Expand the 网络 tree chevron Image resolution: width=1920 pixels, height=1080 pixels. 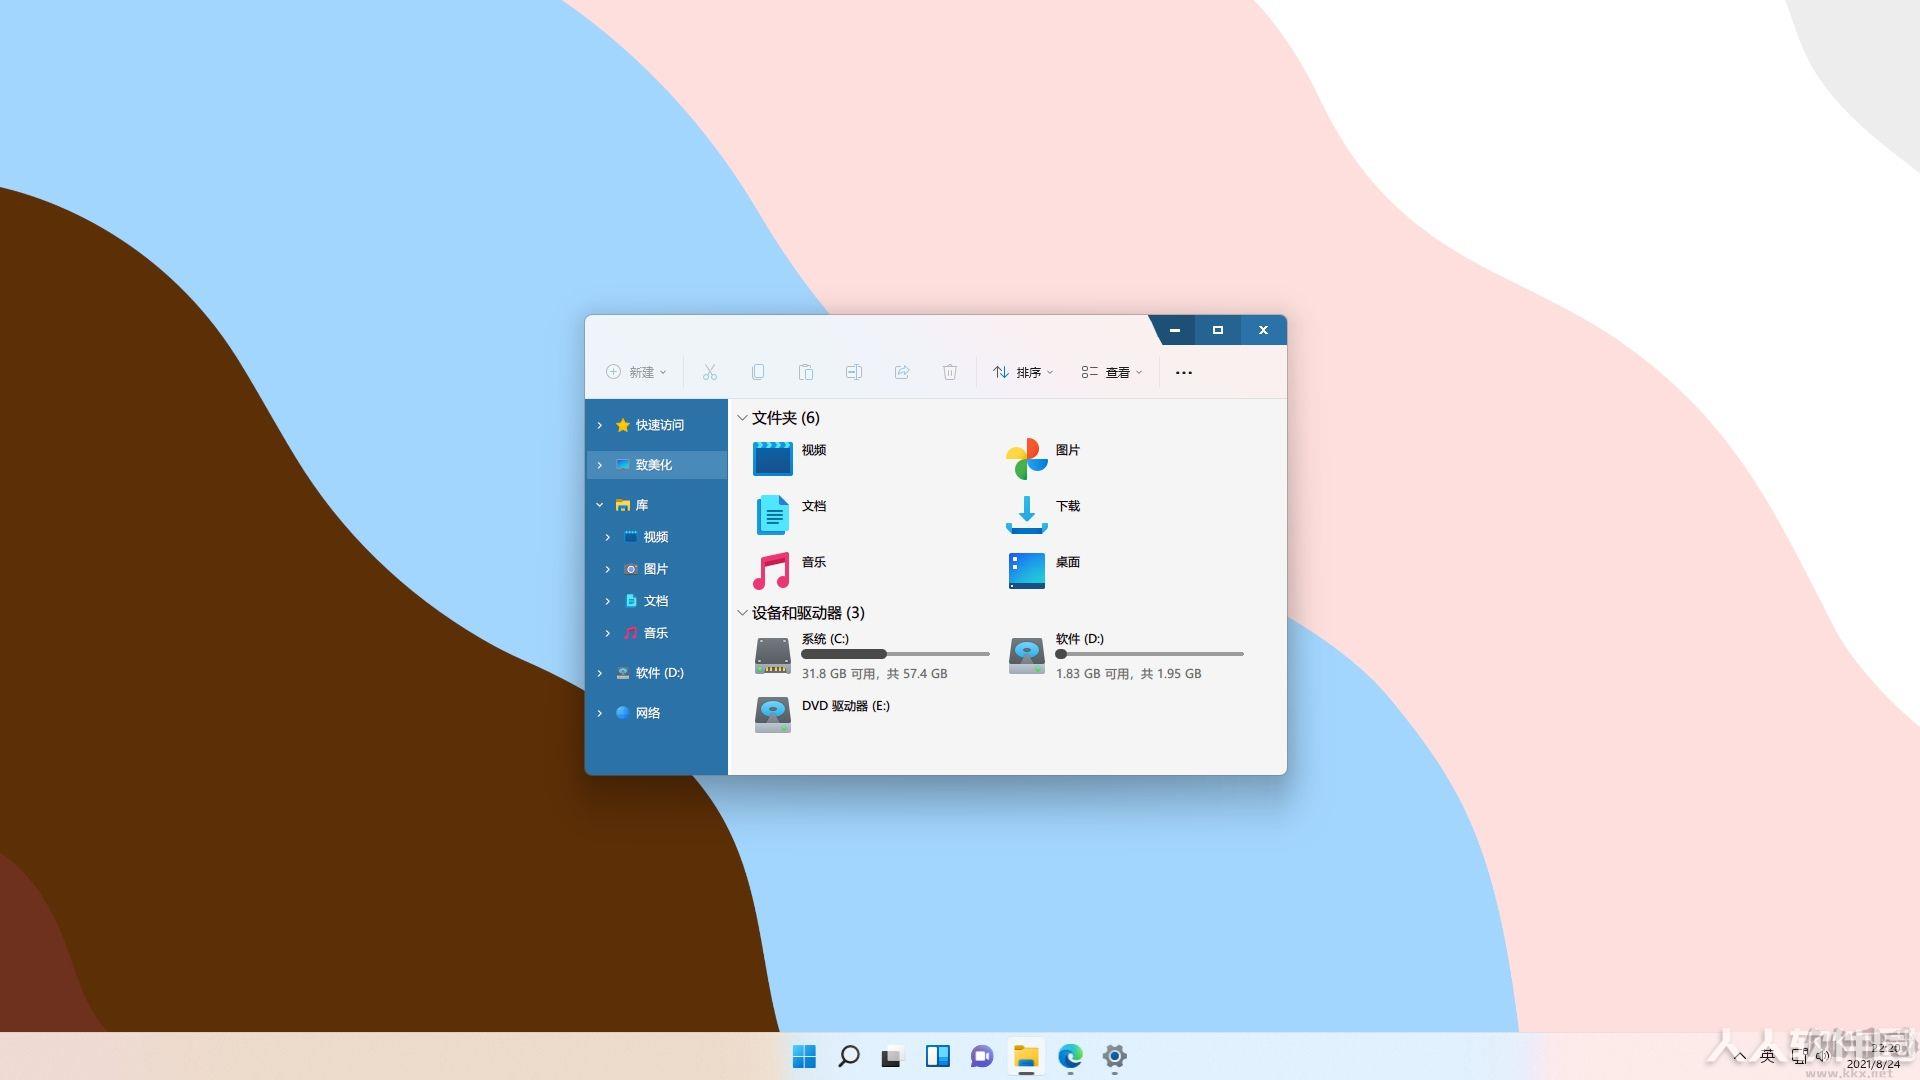(600, 713)
